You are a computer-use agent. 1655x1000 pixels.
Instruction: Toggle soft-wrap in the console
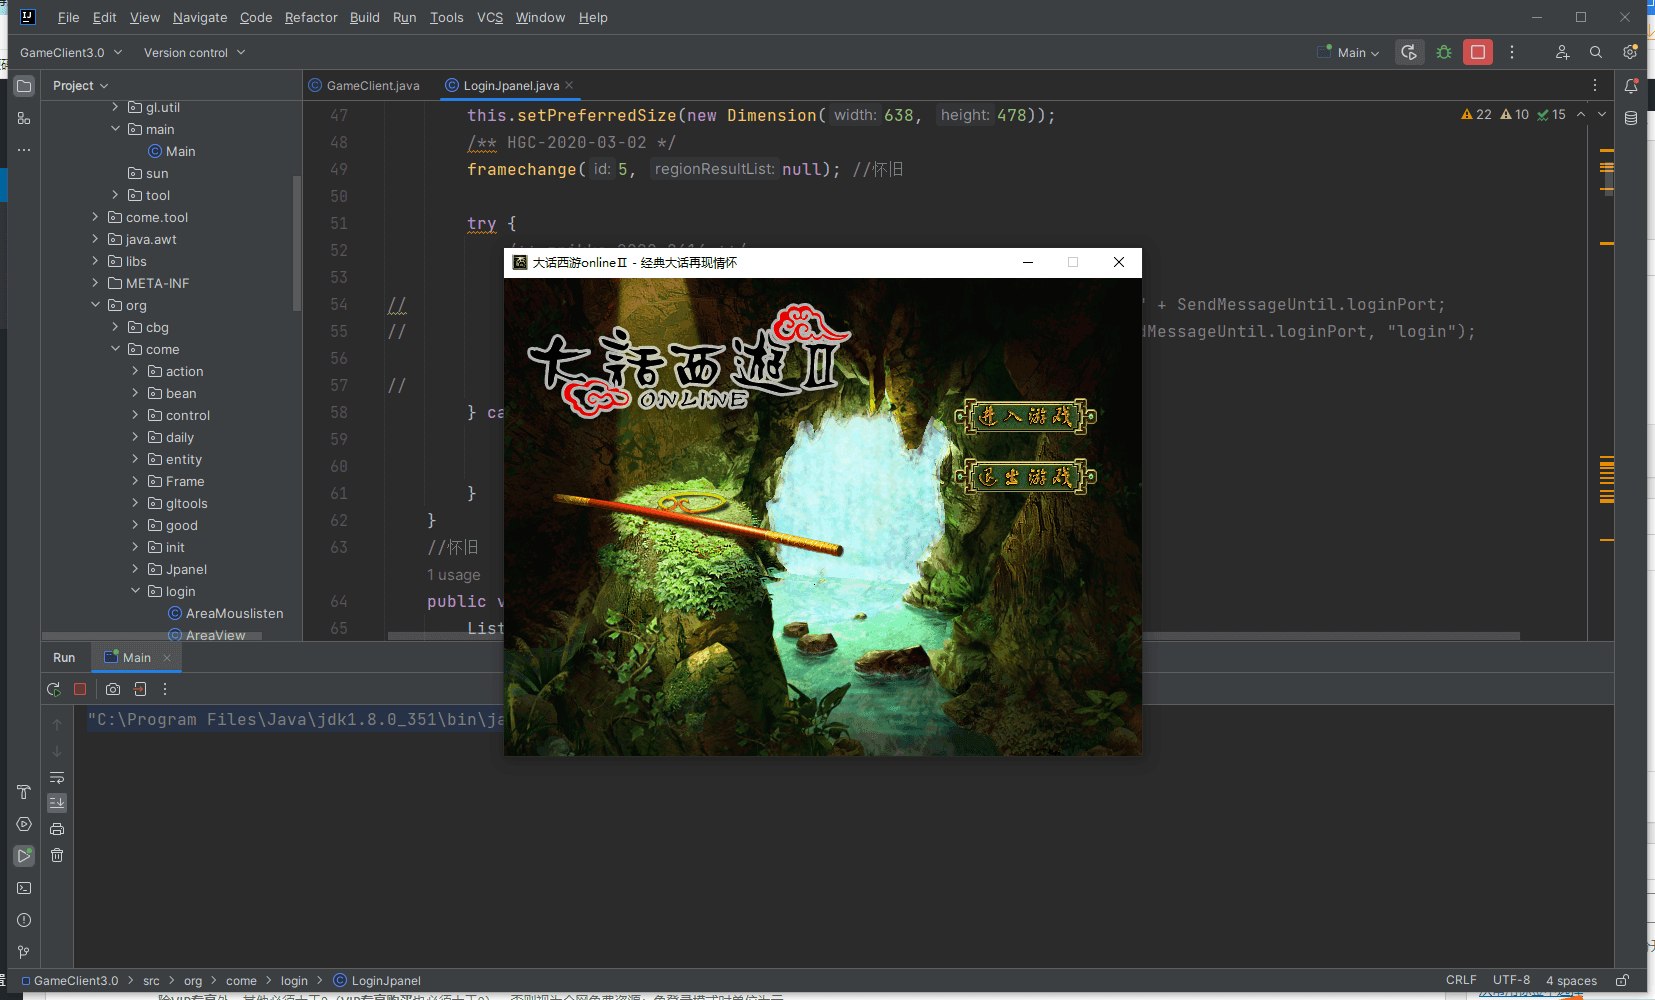(57, 777)
